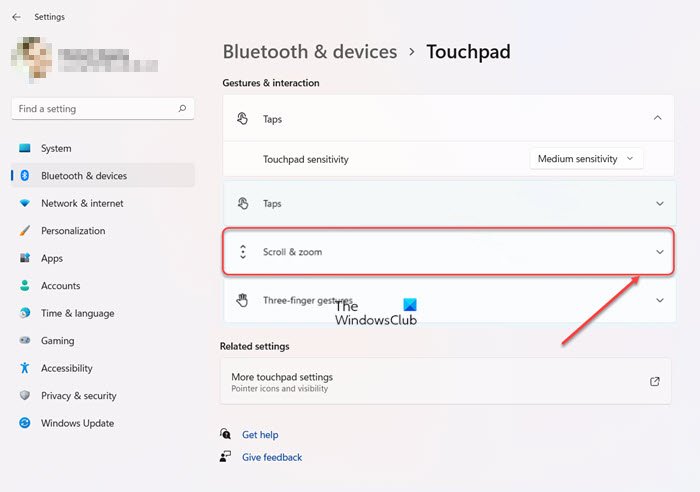The width and height of the screenshot is (700, 492).
Task: Click the Get help link
Action: point(260,435)
